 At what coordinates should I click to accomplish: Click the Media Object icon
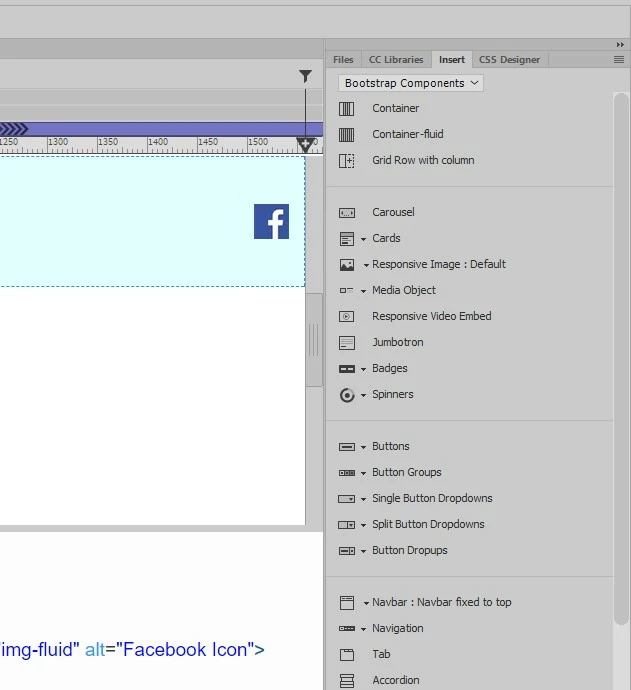coord(346,290)
